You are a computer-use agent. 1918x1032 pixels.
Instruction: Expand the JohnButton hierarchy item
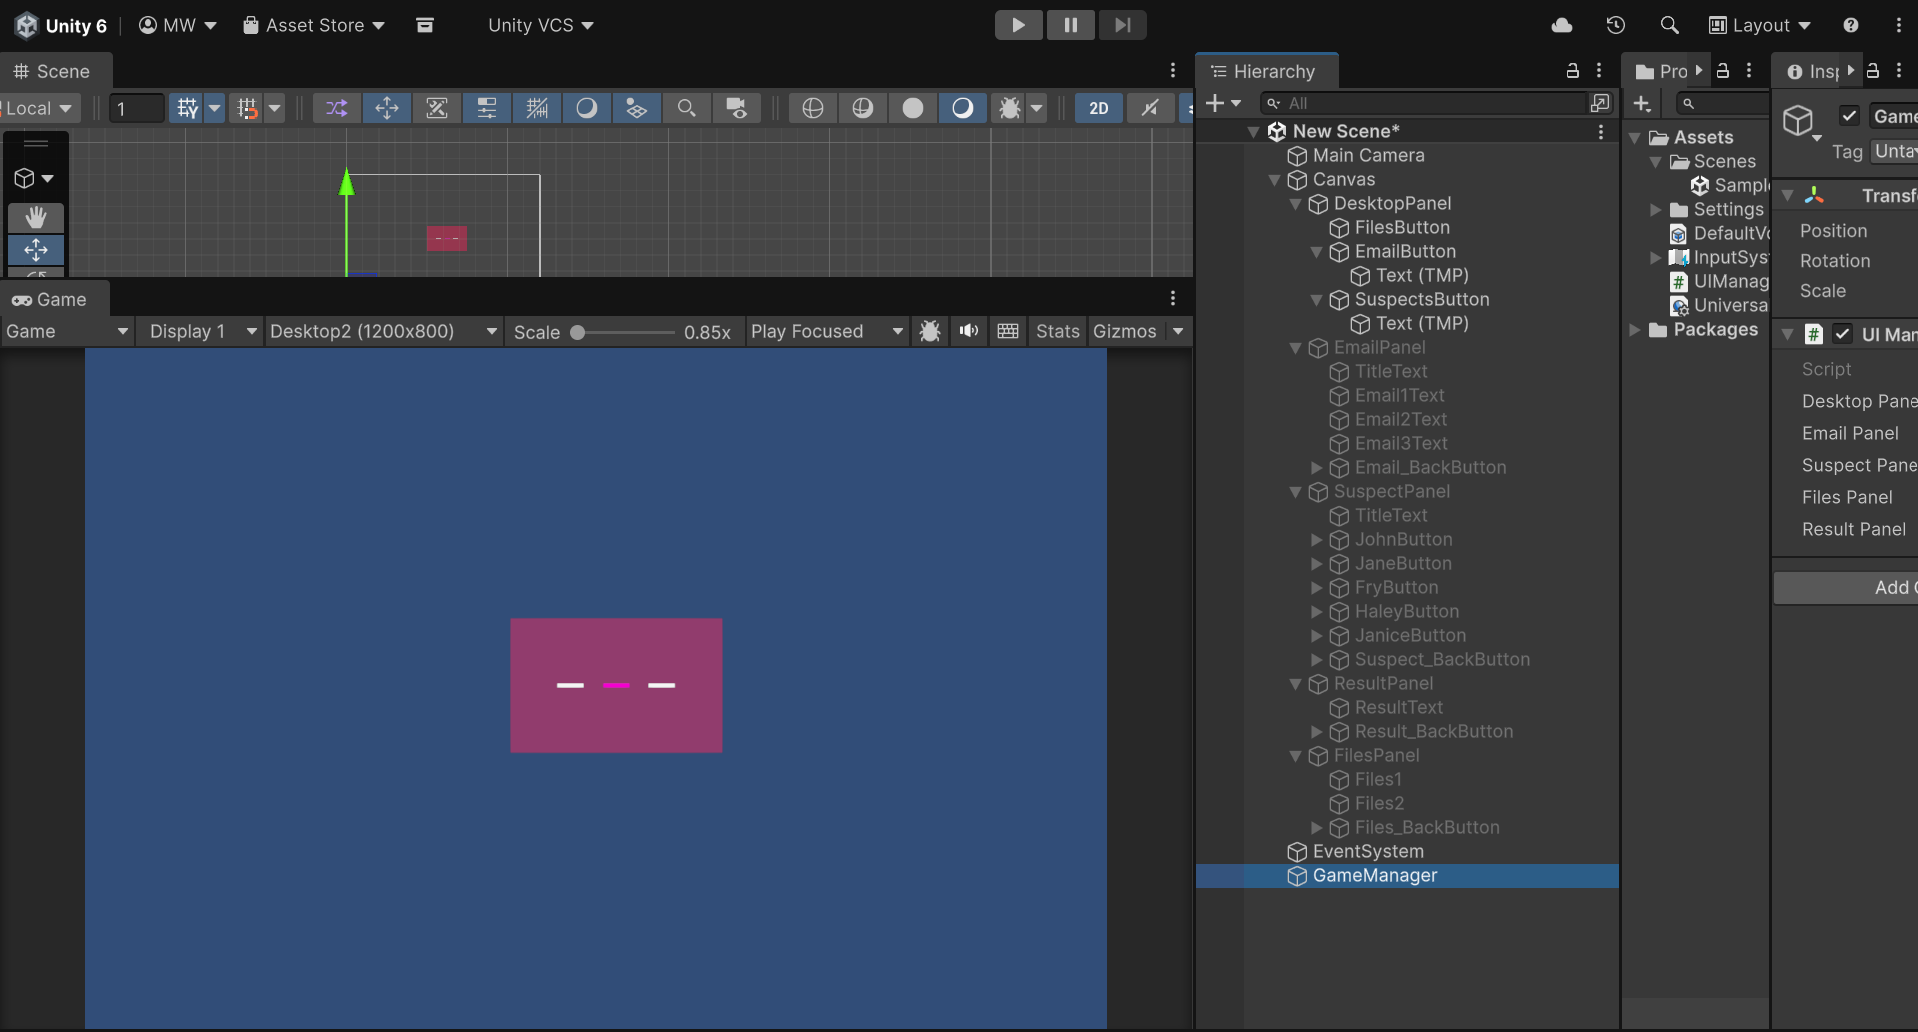tap(1317, 540)
